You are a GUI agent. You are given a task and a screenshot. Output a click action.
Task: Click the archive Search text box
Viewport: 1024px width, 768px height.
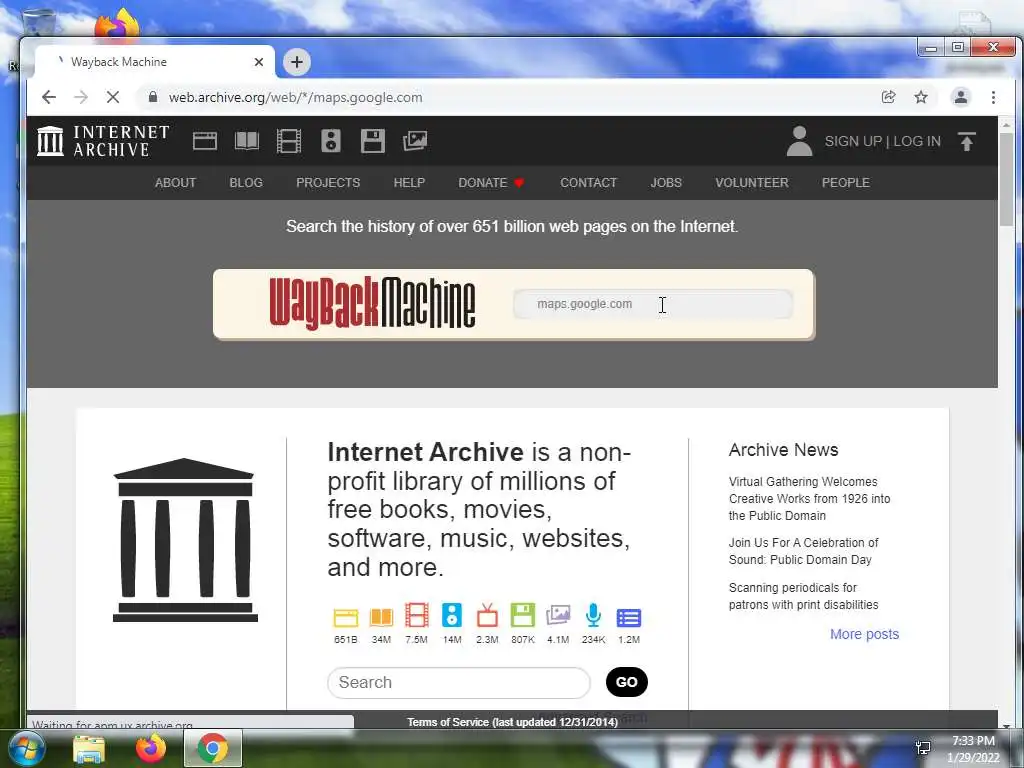(458, 682)
